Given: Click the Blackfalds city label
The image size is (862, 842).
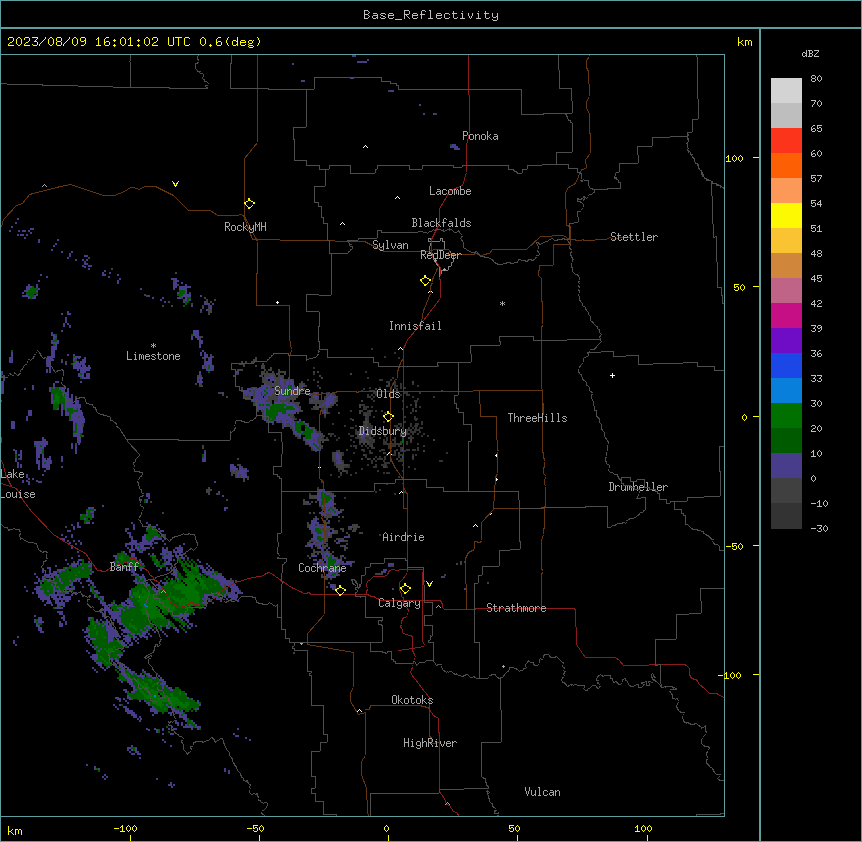Looking at the screenshot, I should 441,223.
